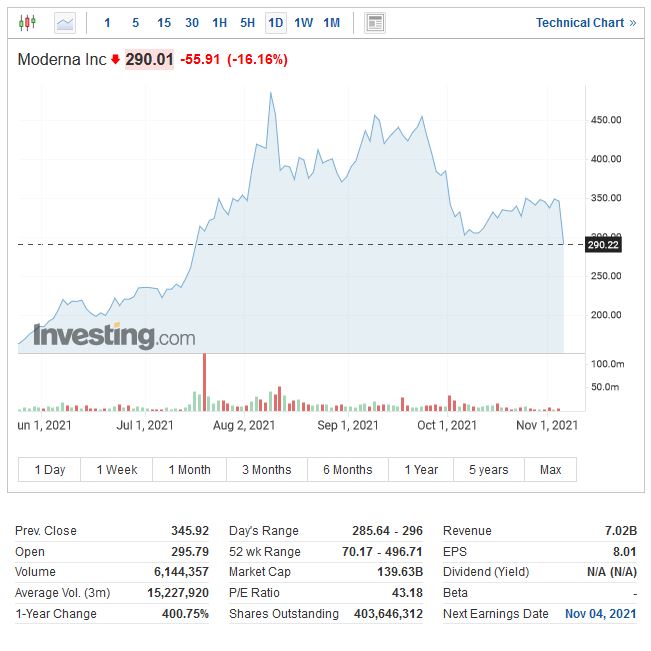Viewport: 651px width, 651px height.
Task: Switch to candlestick chart type
Action: pyautogui.click(x=27, y=22)
